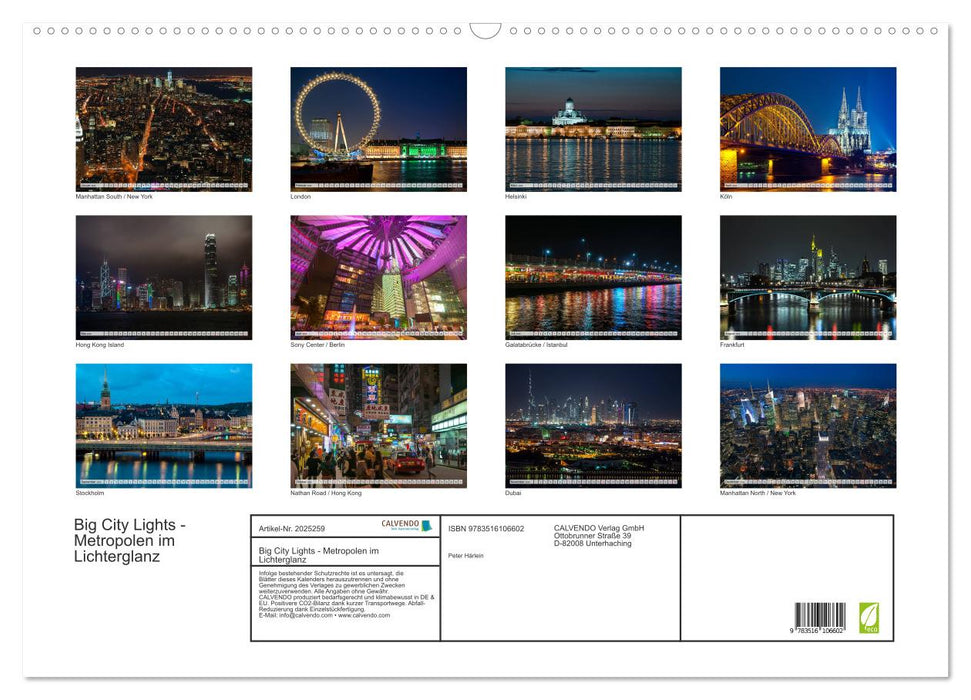This screenshot has height=700, width=971.
Task: Open the Galatabrücke / Istanbul thumbnail
Action: pos(593,277)
